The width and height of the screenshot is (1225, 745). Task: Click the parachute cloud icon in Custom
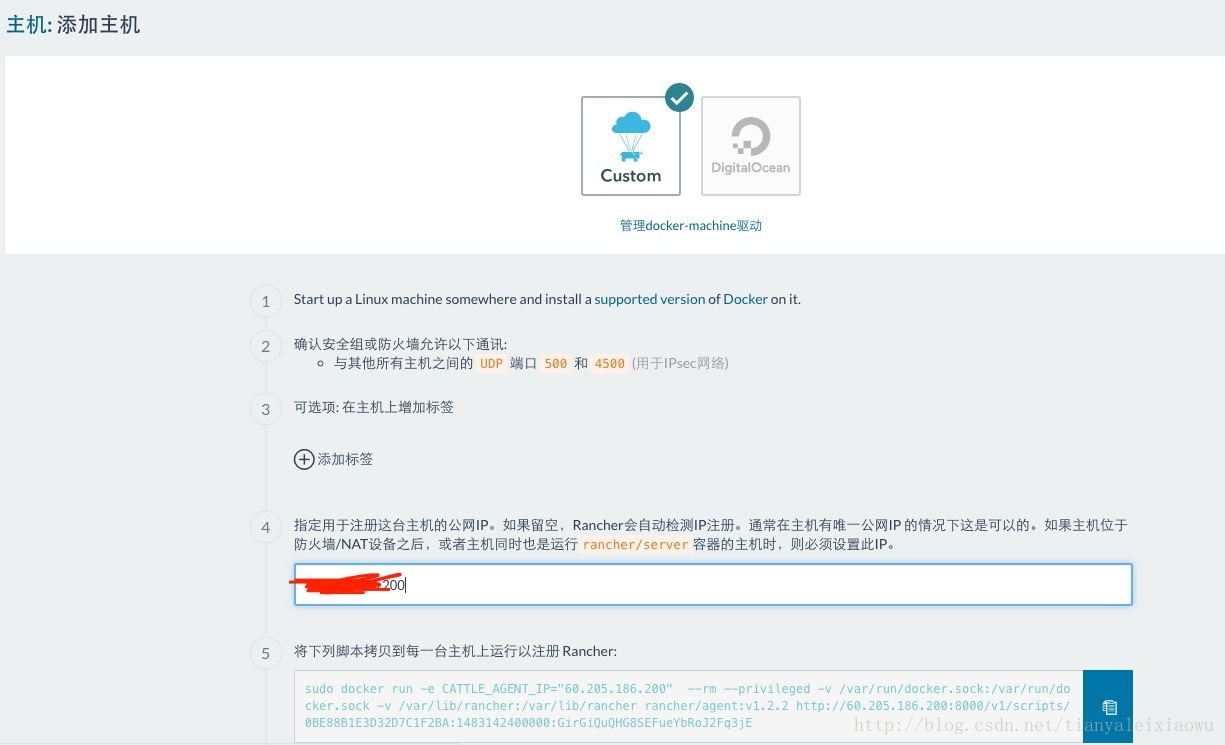(x=631, y=136)
